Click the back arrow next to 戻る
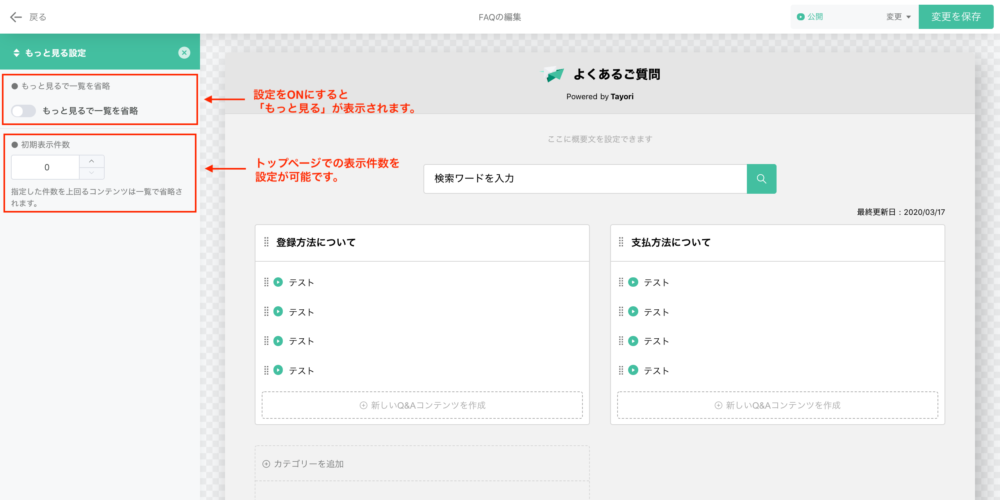 point(16,17)
